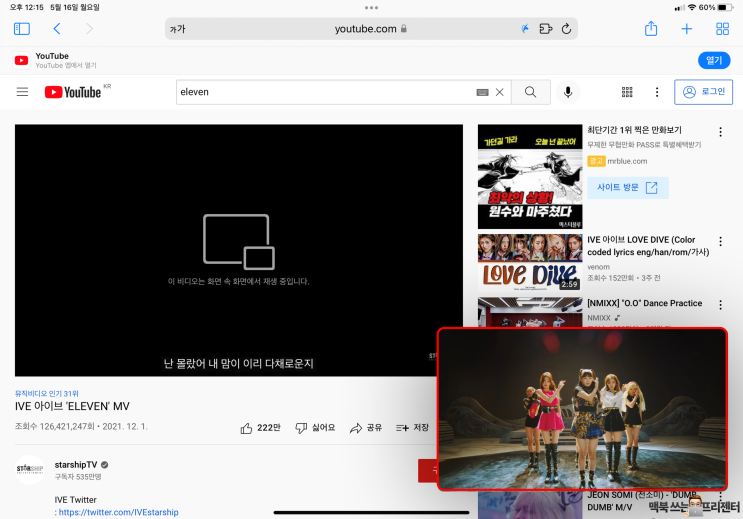This screenshot has height=519, width=743.
Task: Go forward using Safari forward arrow
Action: tap(89, 29)
